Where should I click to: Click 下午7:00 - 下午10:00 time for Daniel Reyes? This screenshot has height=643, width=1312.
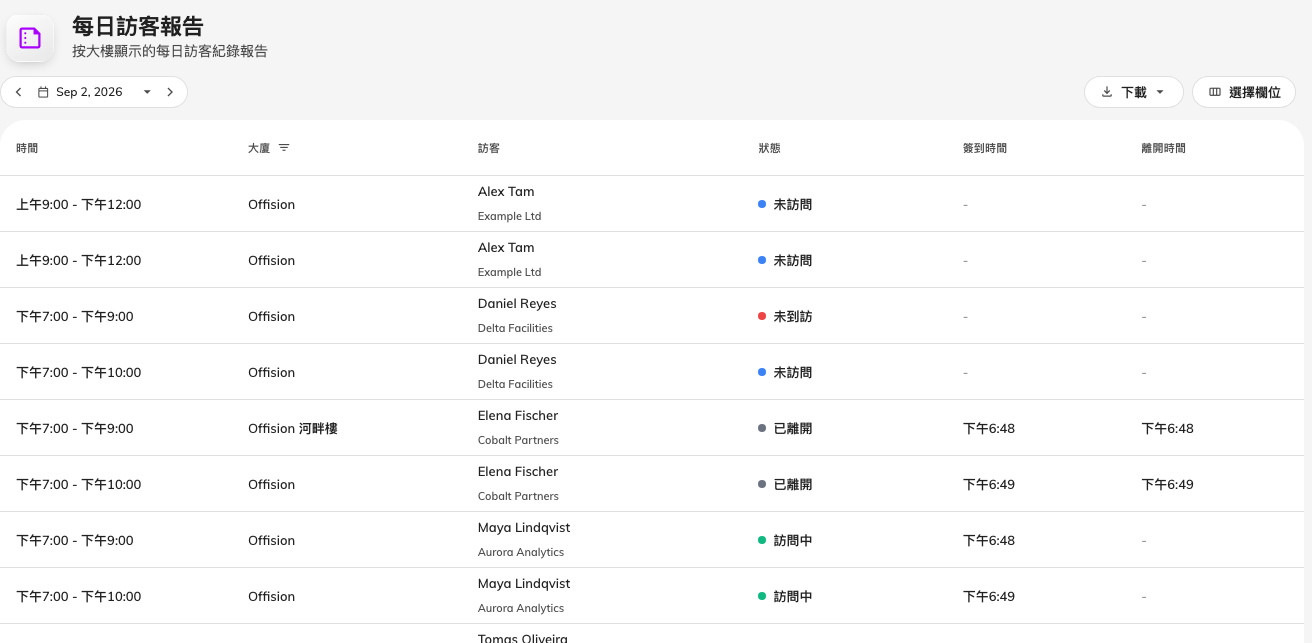click(79, 372)
